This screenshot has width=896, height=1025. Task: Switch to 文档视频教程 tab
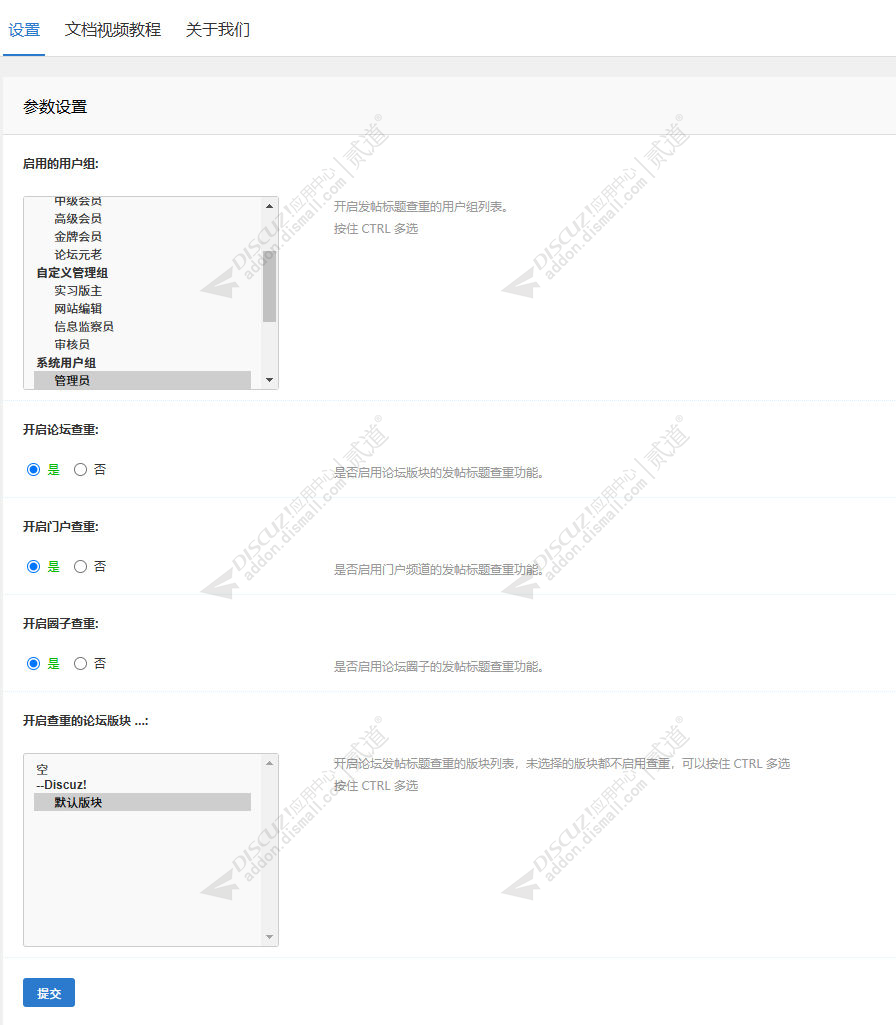tap(112, 29)
